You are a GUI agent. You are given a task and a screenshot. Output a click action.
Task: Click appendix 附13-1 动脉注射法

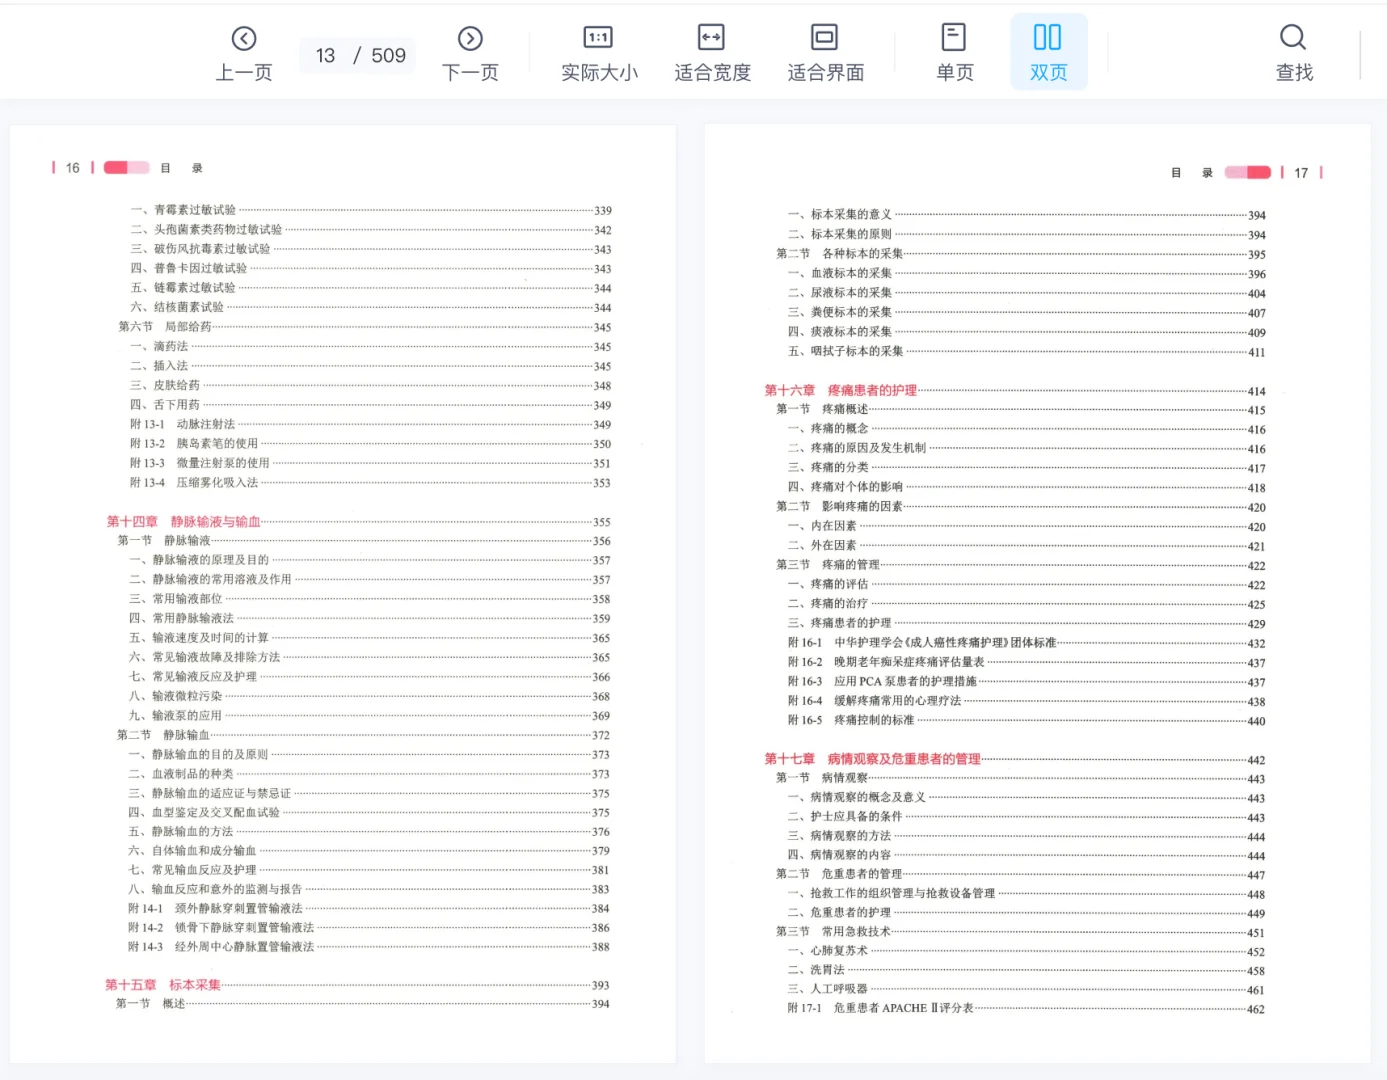point(182,424)
